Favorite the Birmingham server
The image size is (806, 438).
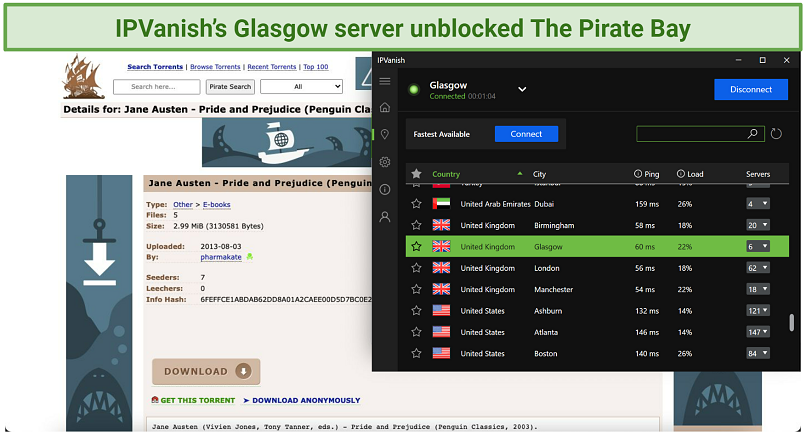416,225
